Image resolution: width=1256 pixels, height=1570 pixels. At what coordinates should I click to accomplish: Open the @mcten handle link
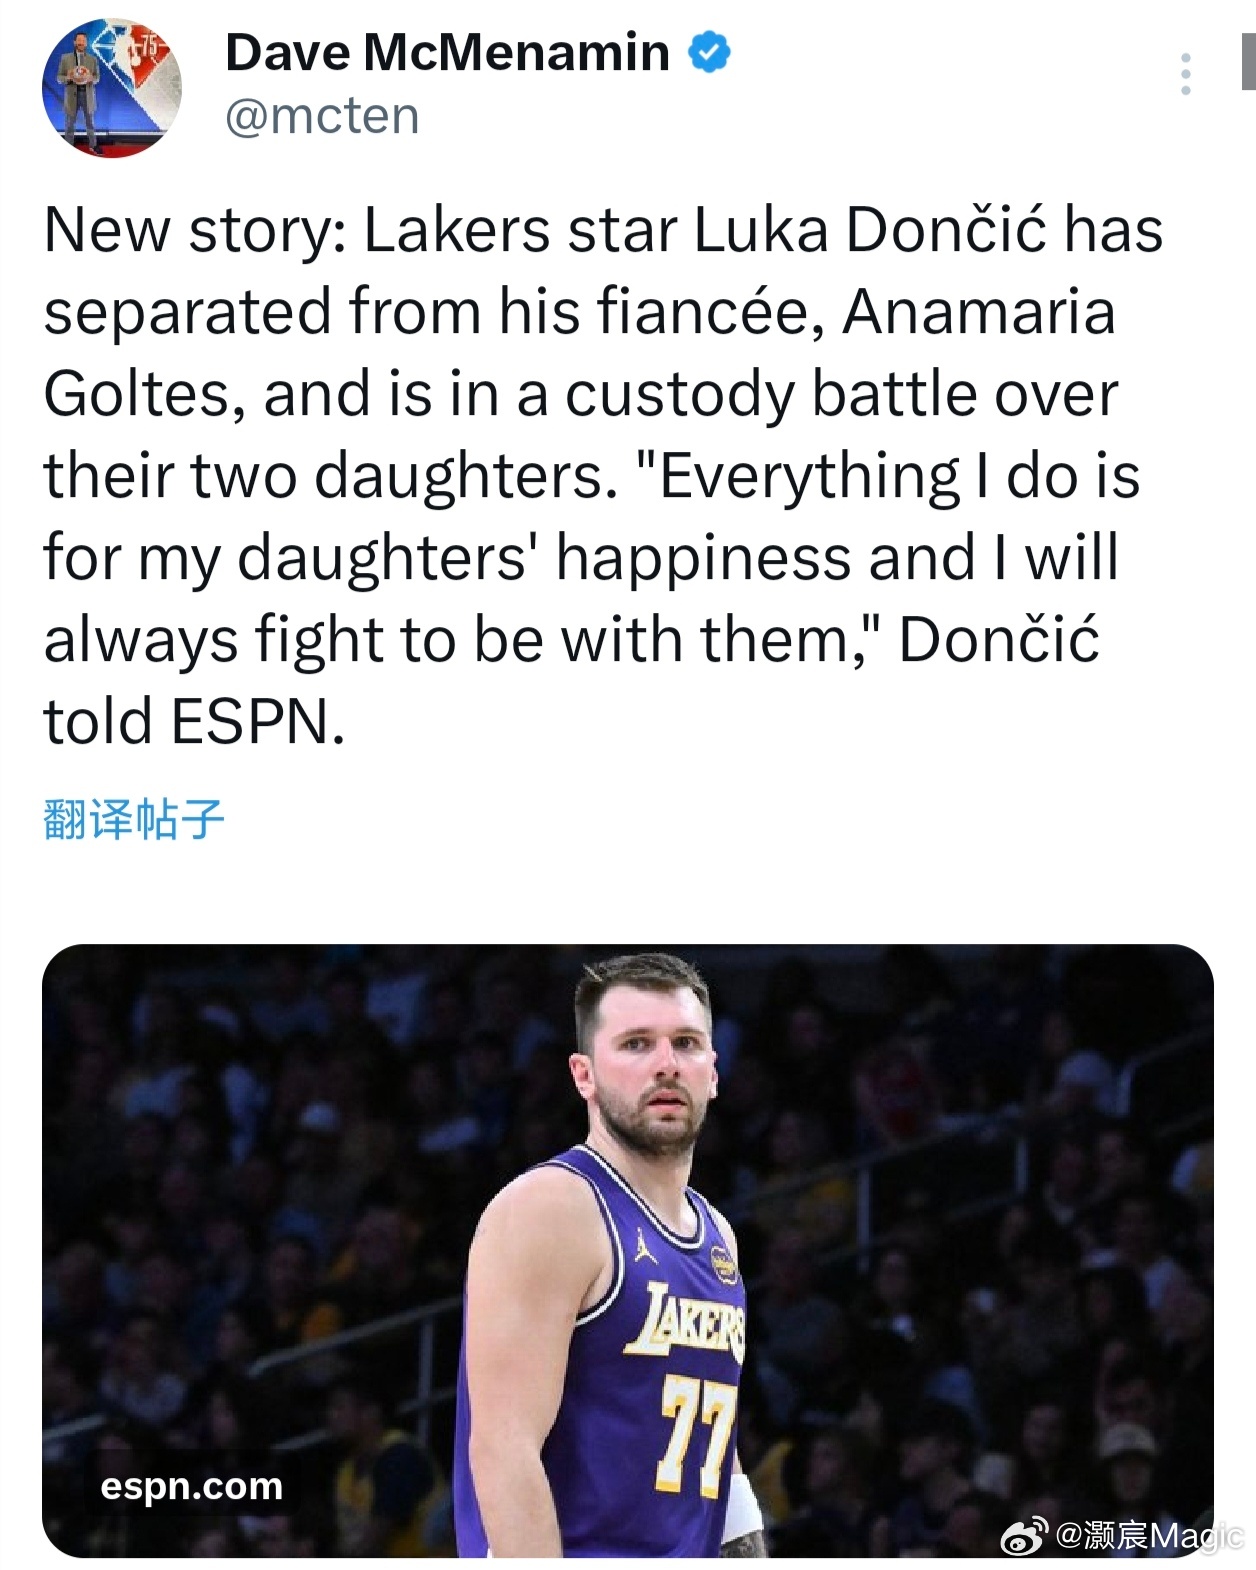tap(322, 116)
